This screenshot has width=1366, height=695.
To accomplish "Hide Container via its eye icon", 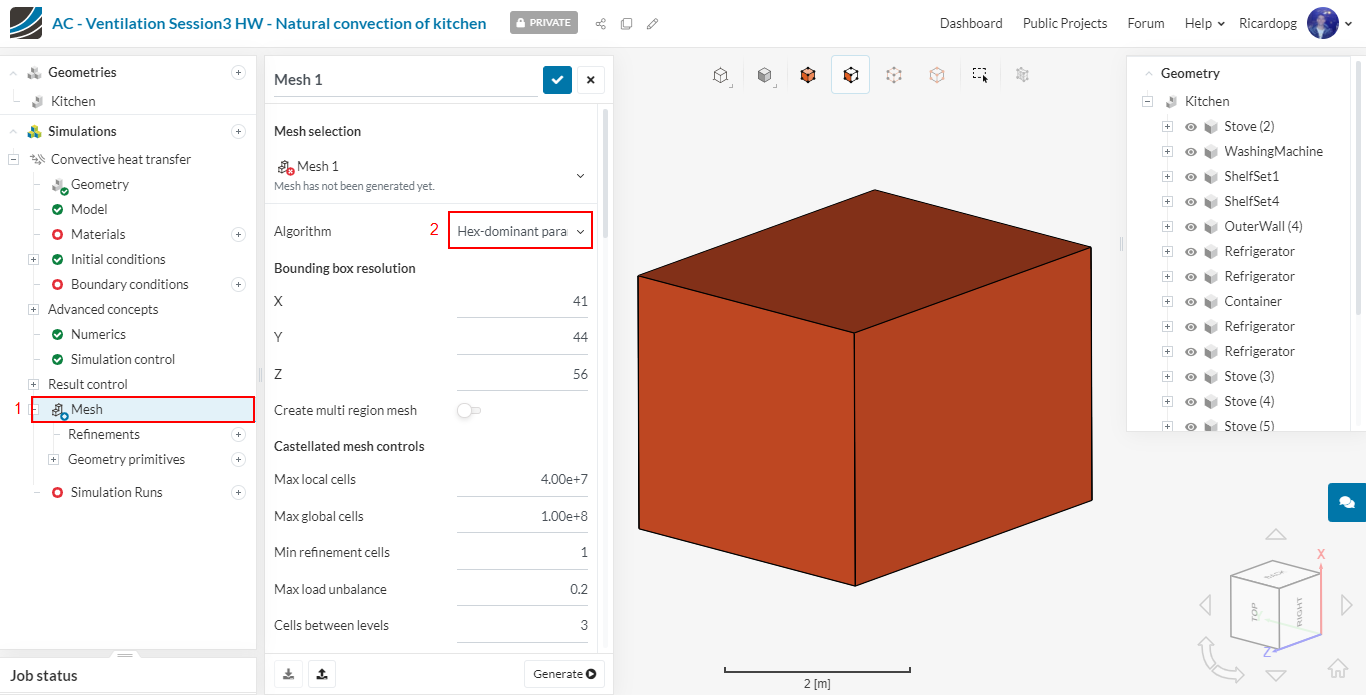I will 1191,301.
